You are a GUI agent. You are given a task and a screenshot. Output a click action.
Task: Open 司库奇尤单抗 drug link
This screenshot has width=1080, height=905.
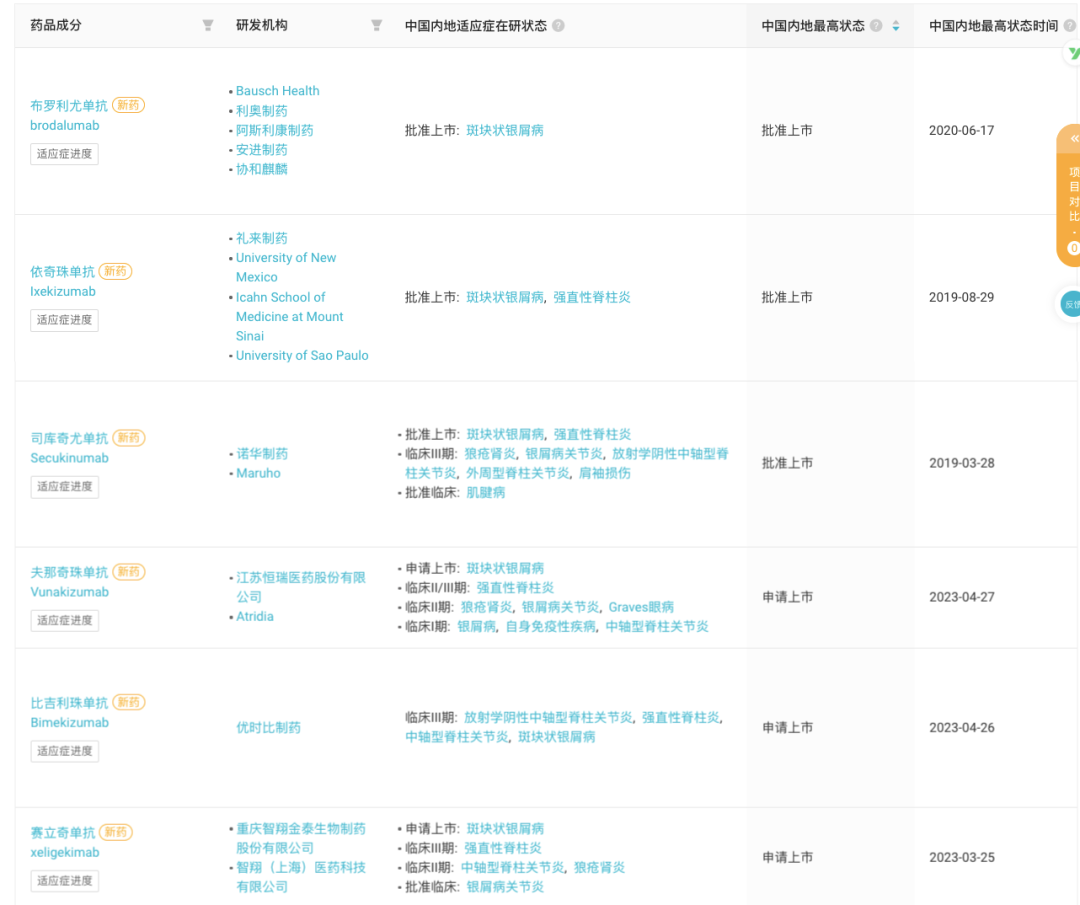tap(69, 438)
